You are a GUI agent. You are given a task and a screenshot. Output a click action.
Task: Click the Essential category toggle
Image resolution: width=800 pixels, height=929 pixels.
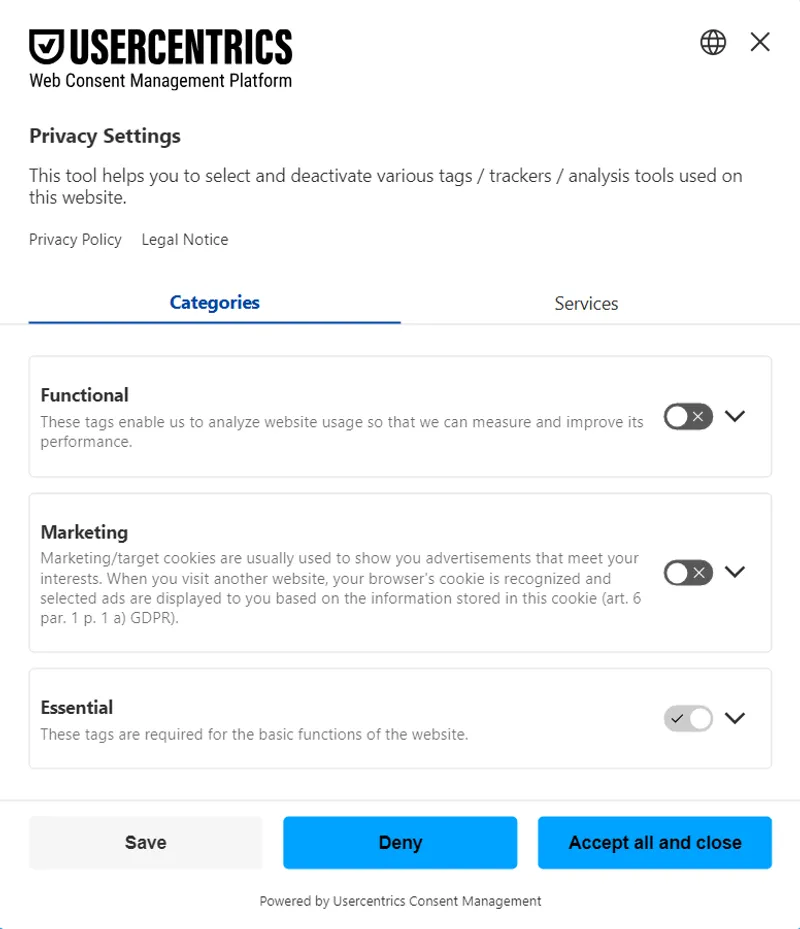click(x=687, y=718)
